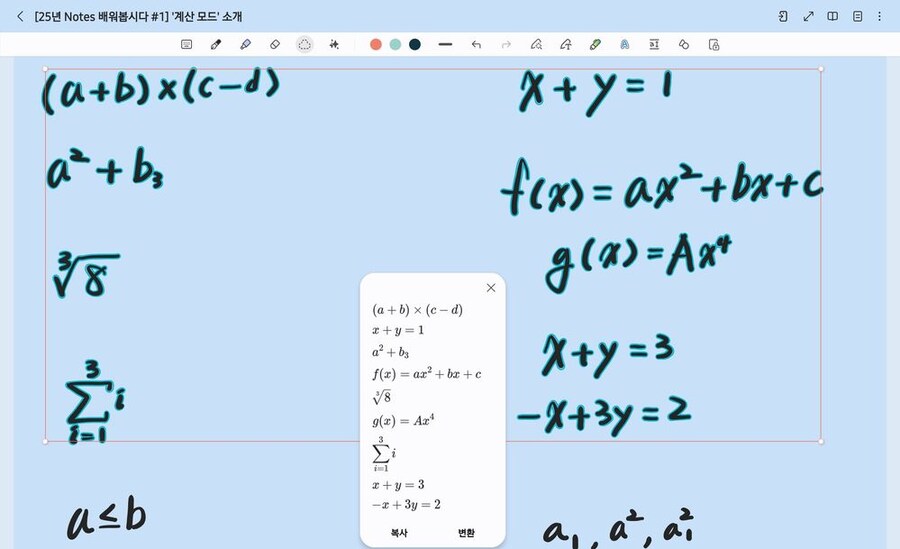Select the Eraser tool
The image size is (900, 549).
click(x=275, y=44)
